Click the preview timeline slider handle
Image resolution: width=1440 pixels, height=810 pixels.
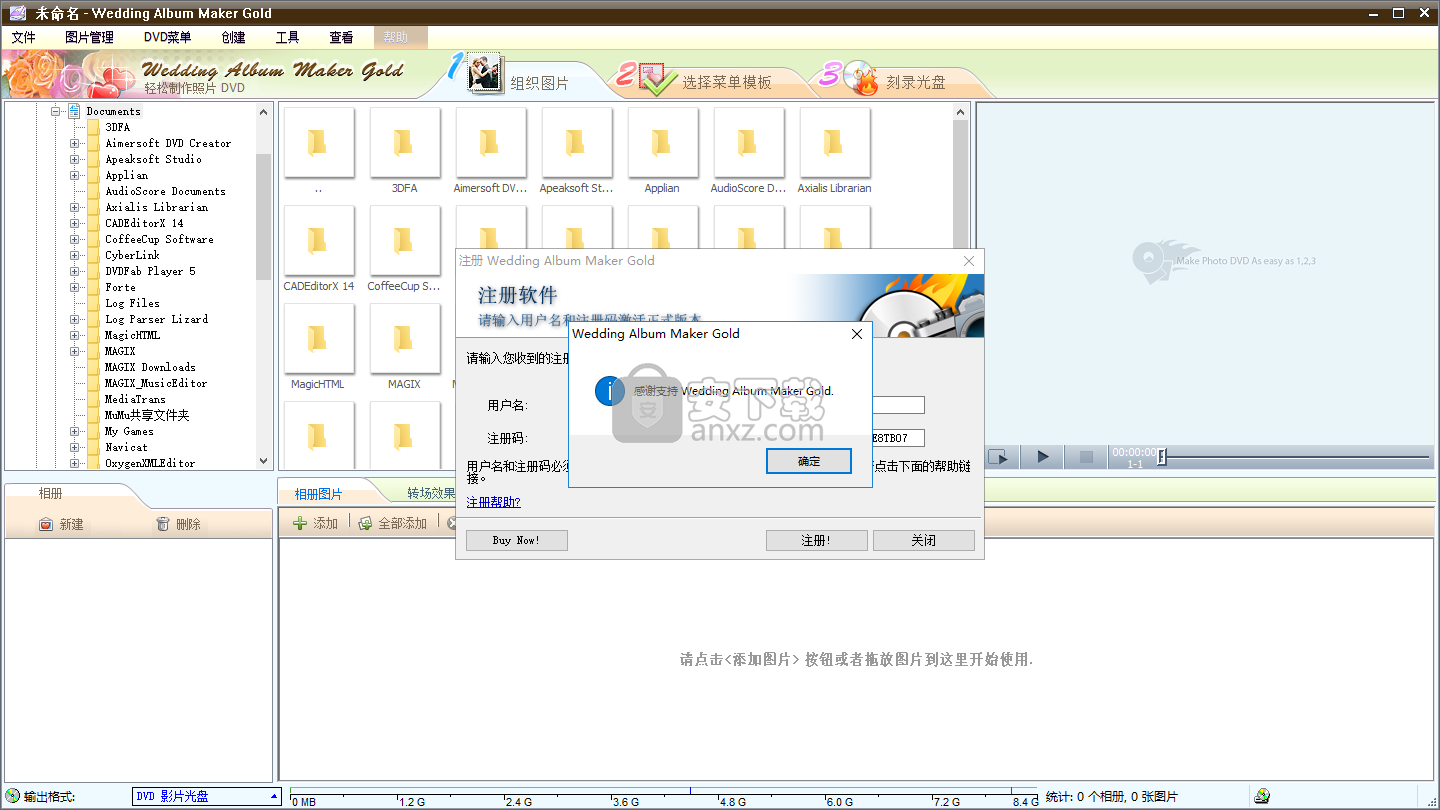click(x=1162, y=457)
